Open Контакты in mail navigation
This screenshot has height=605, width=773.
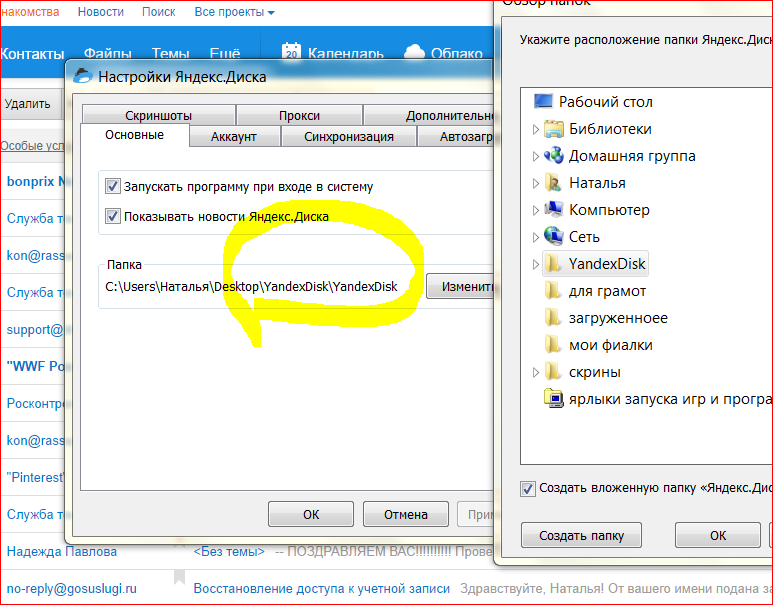[x=32, y=53]
